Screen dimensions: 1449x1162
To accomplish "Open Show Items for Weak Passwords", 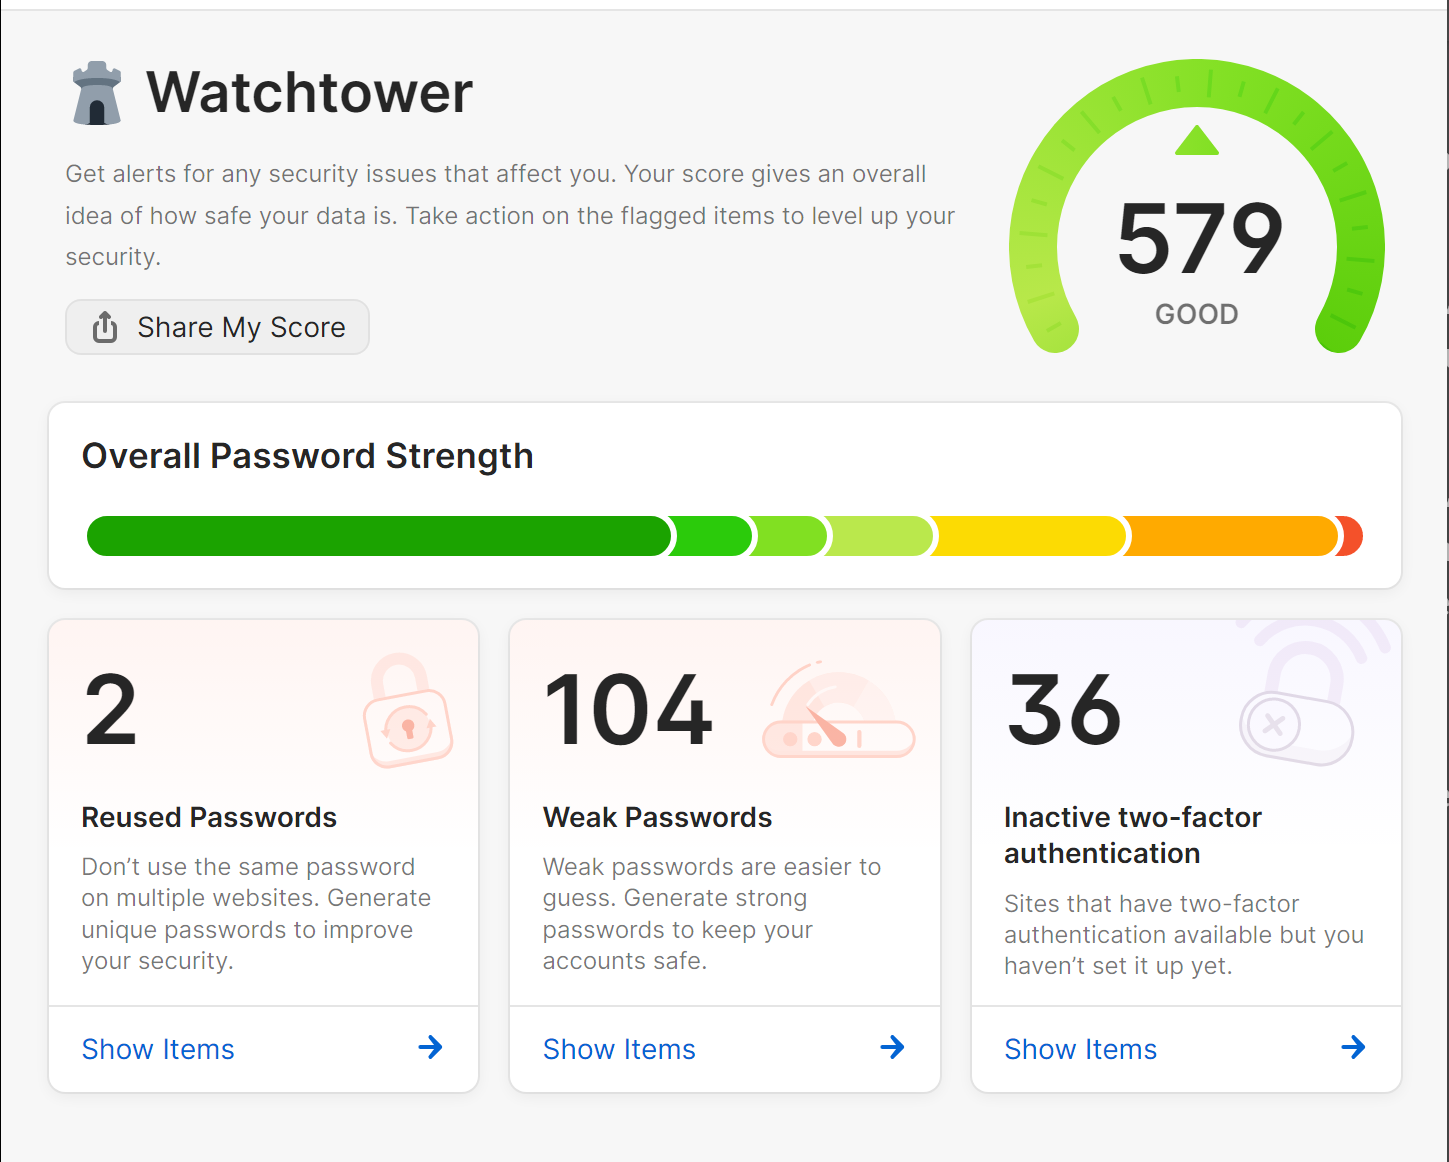I will [x=618, y=1049].
